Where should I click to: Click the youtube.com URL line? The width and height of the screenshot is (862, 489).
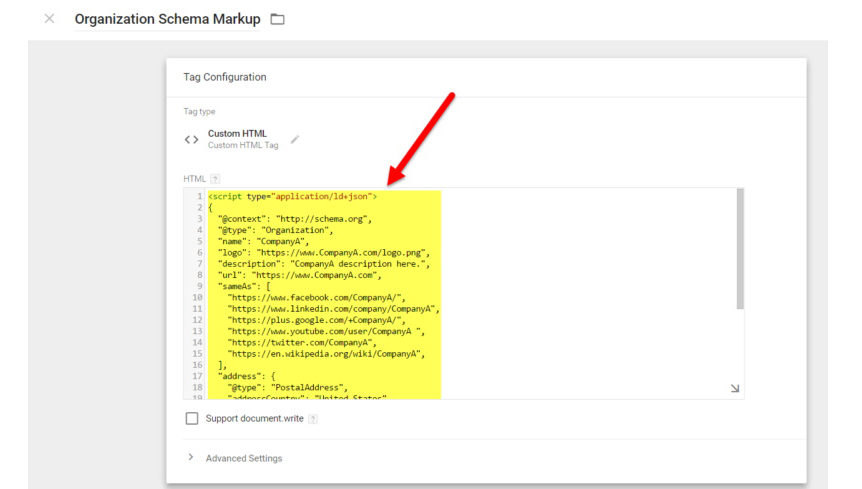326,331
